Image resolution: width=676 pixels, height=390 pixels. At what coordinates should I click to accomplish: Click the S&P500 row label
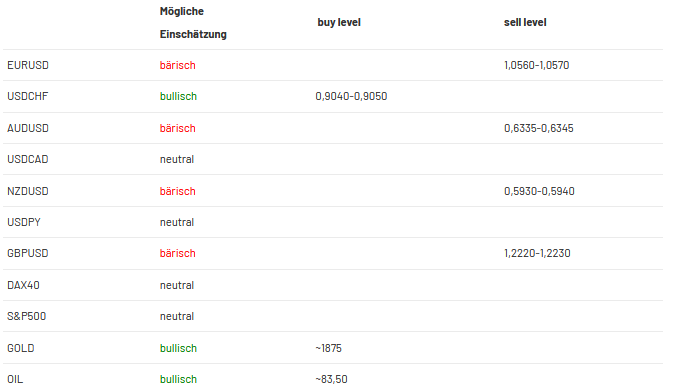27,316
